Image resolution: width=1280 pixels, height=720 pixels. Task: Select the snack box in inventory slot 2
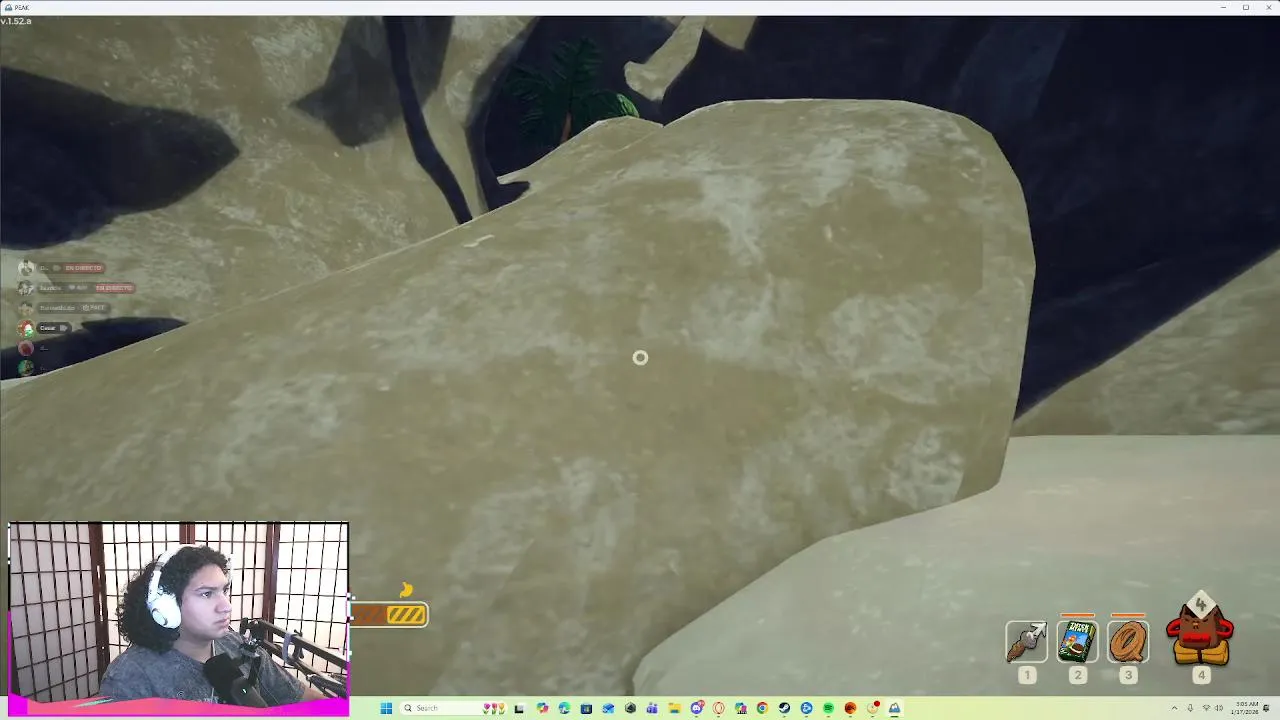pyautogui.click(x=1077, y=642)
